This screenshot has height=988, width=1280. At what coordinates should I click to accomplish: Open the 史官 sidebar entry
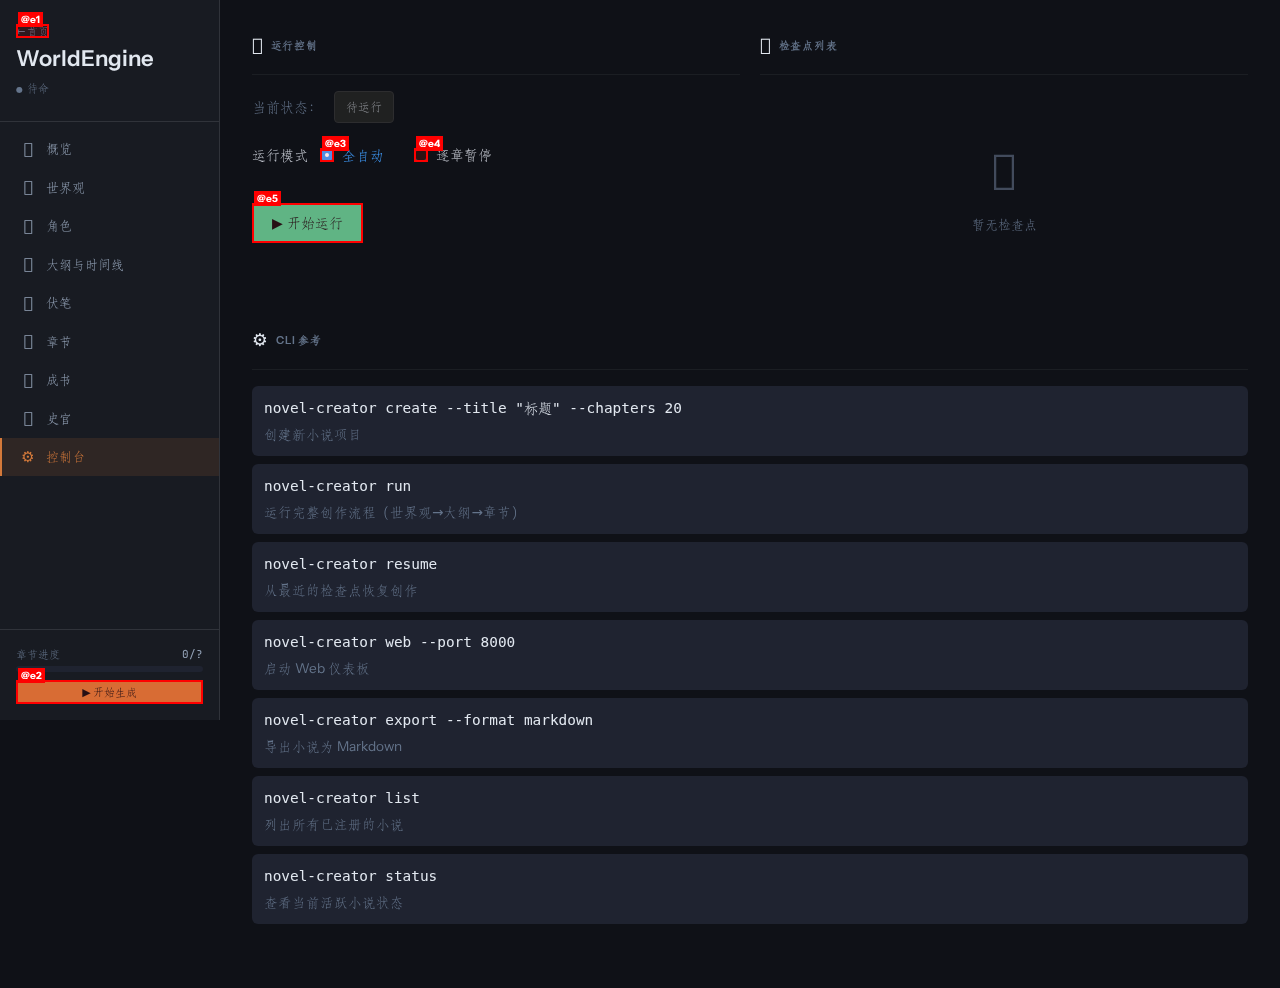click(110, 419)
